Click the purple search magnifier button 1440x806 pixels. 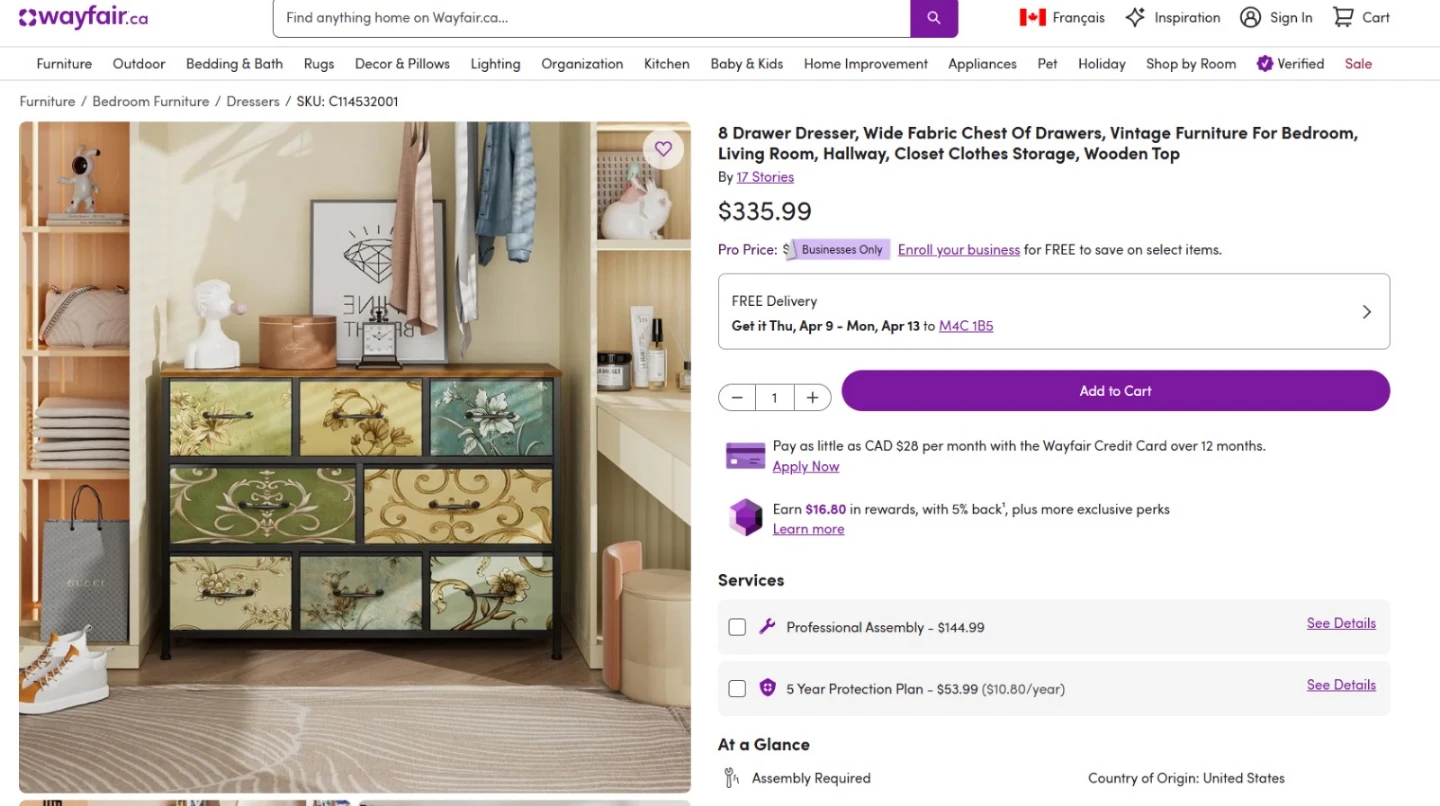pos(933,18)
